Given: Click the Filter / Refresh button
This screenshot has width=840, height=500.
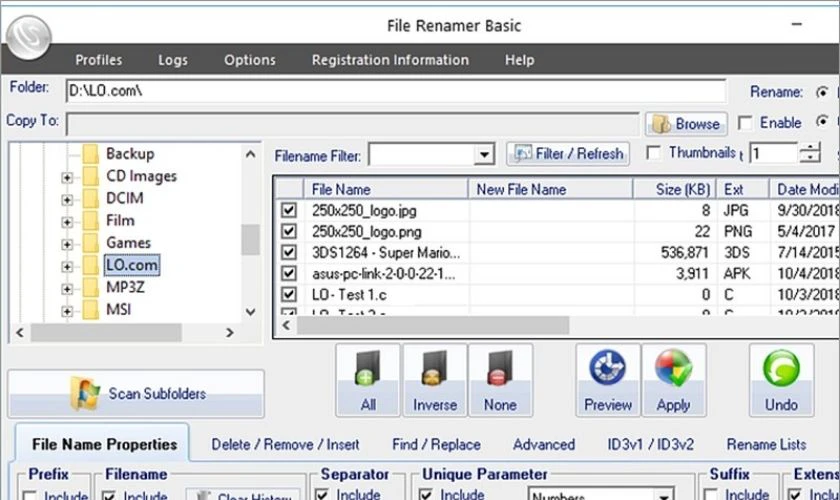Looking at the screenshot, I should (x=568, y=154).
